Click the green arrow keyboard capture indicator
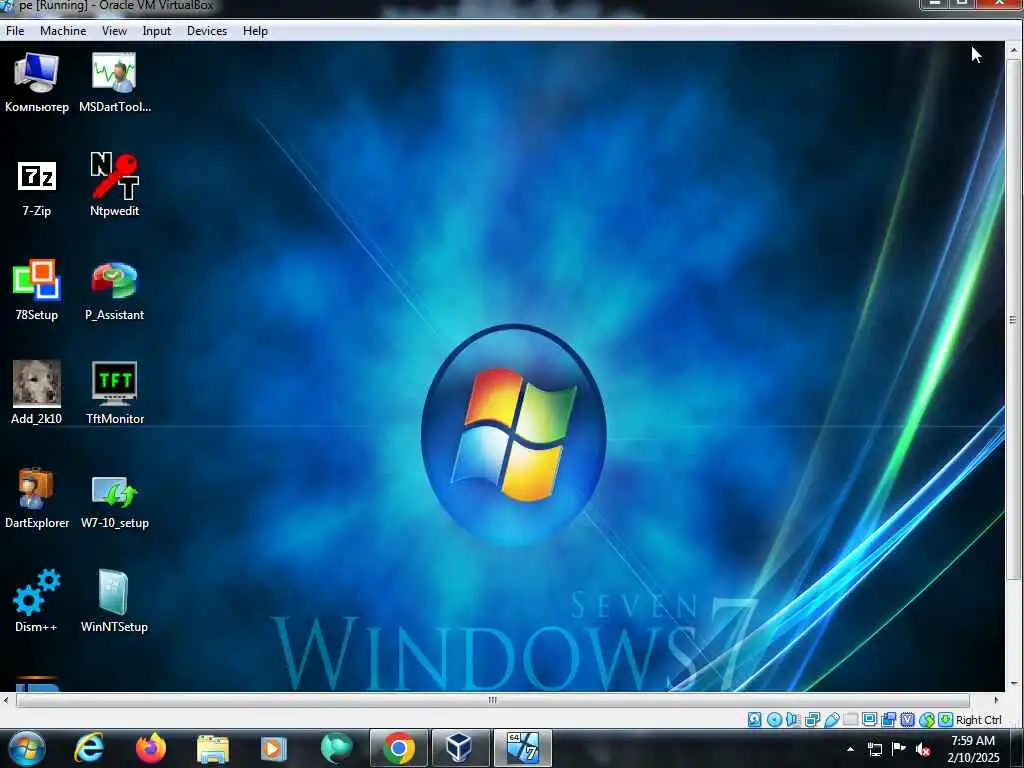This screenshot has height=768, width=1024. click(945, 720)
